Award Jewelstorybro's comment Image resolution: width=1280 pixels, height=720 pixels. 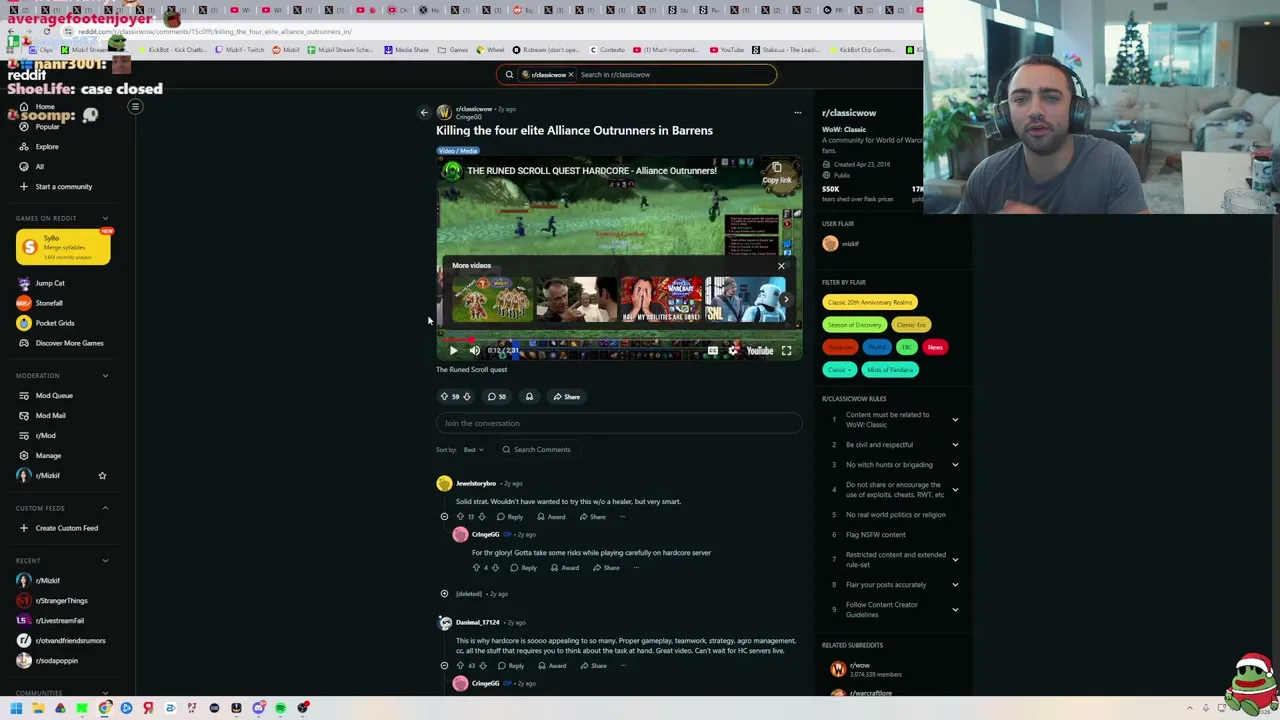click(x=551, y=517)
